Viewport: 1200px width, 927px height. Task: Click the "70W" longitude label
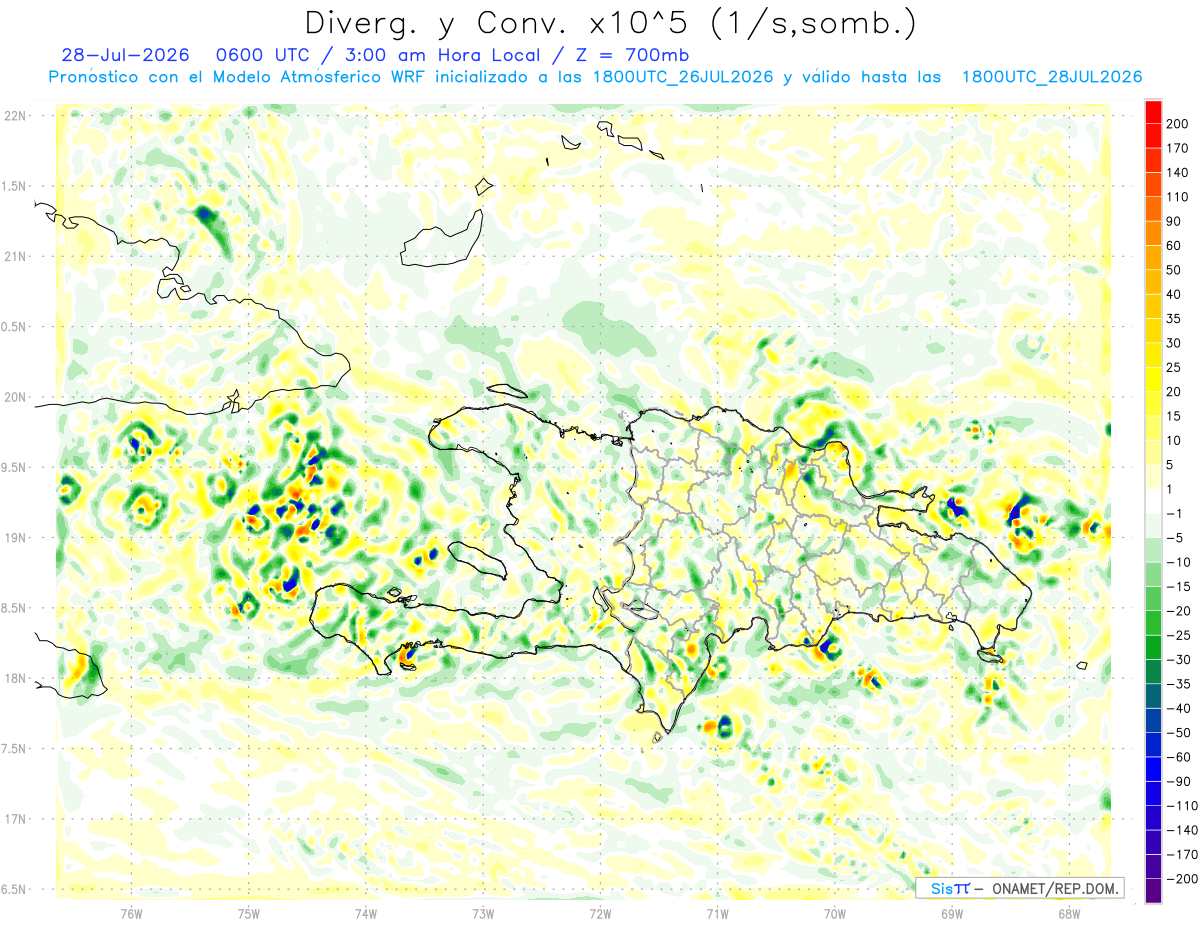pos(834,914)
